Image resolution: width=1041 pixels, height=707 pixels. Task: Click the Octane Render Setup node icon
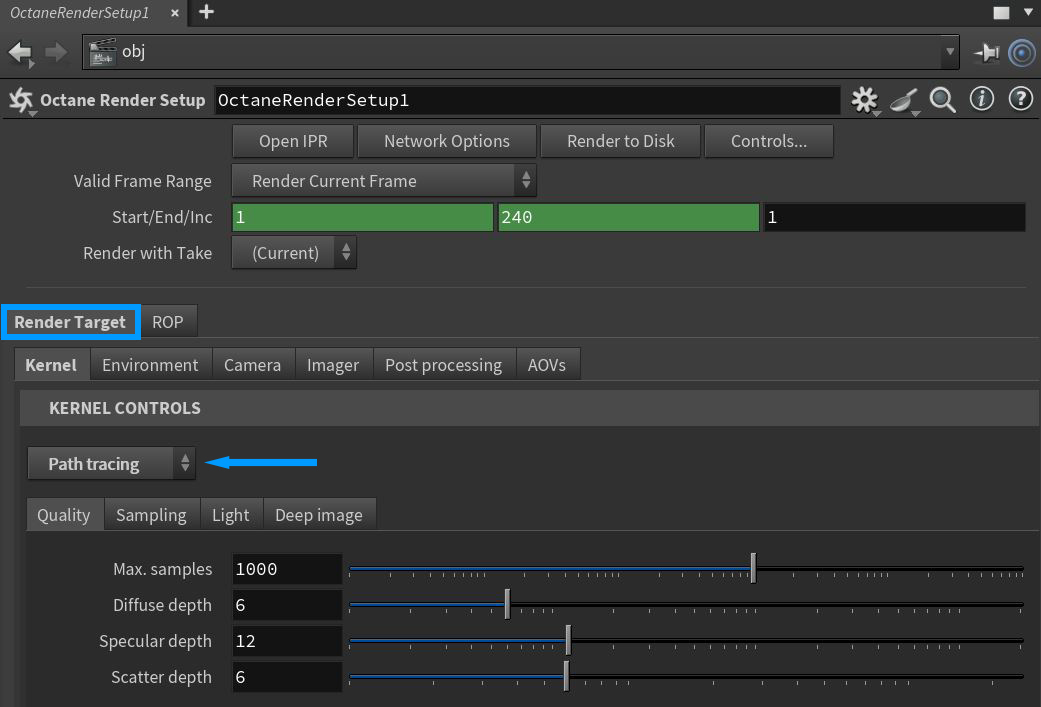pyautogui.click(x=20, y=100)
